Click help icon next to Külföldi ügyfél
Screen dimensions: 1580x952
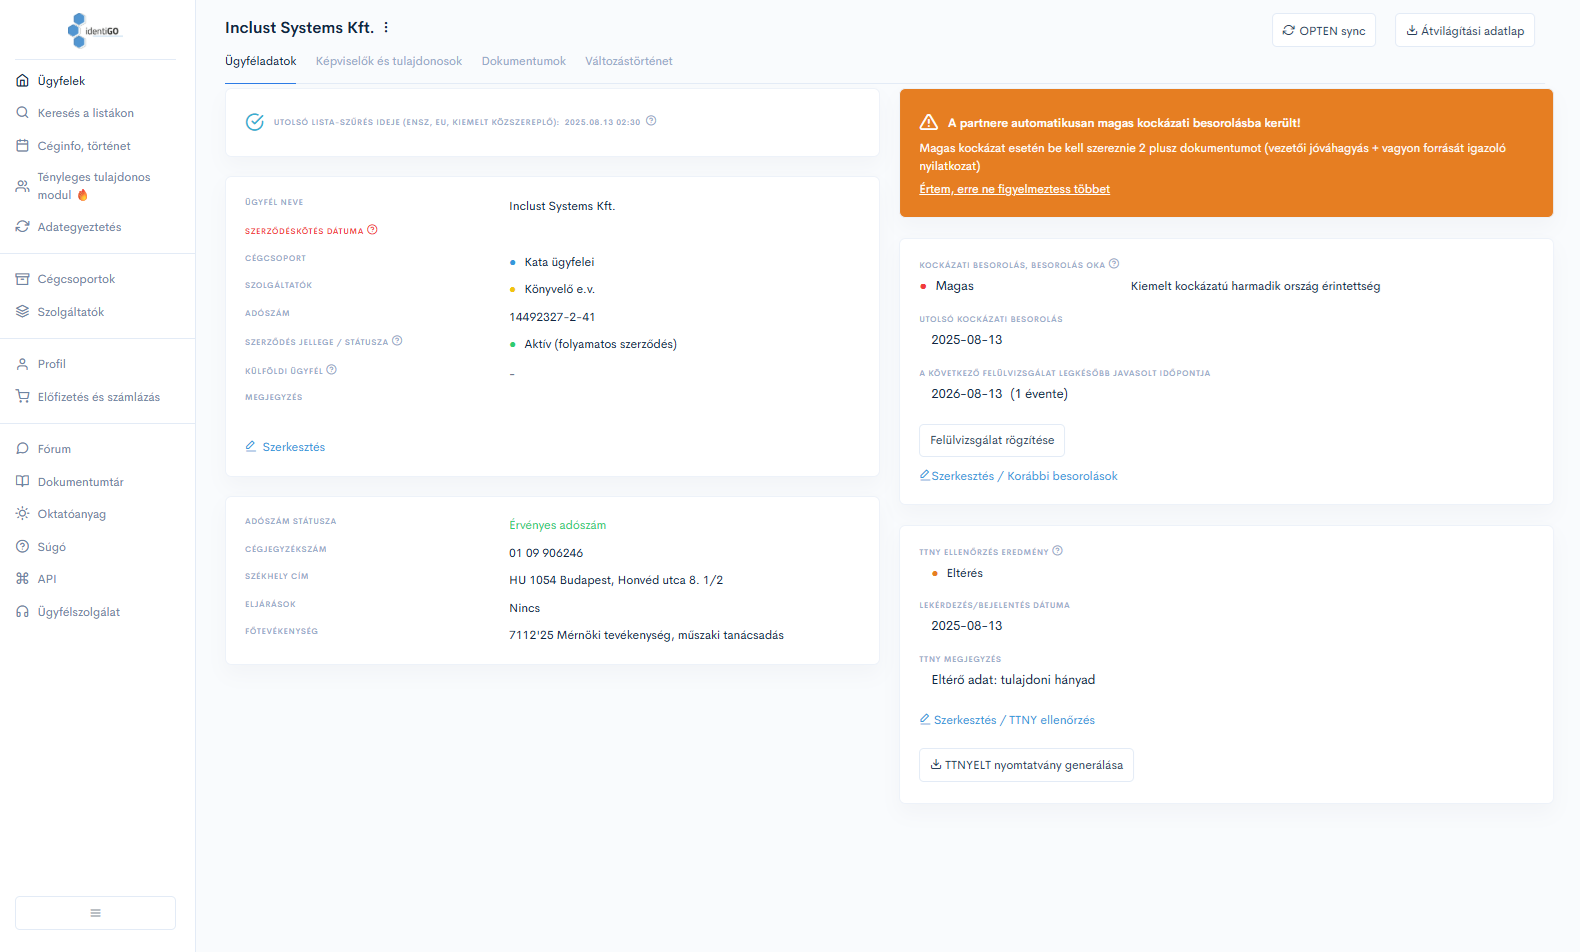pos(332,370)
